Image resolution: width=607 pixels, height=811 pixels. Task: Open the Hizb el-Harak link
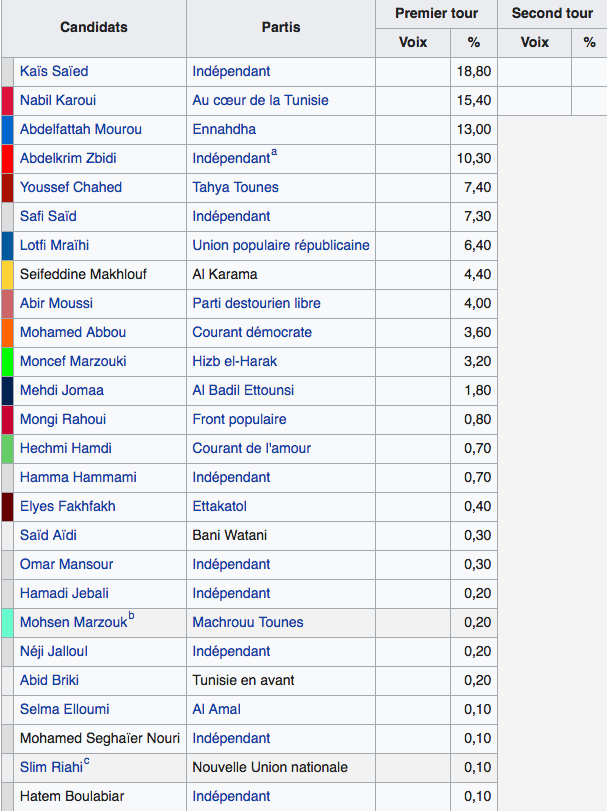(235, 361)
